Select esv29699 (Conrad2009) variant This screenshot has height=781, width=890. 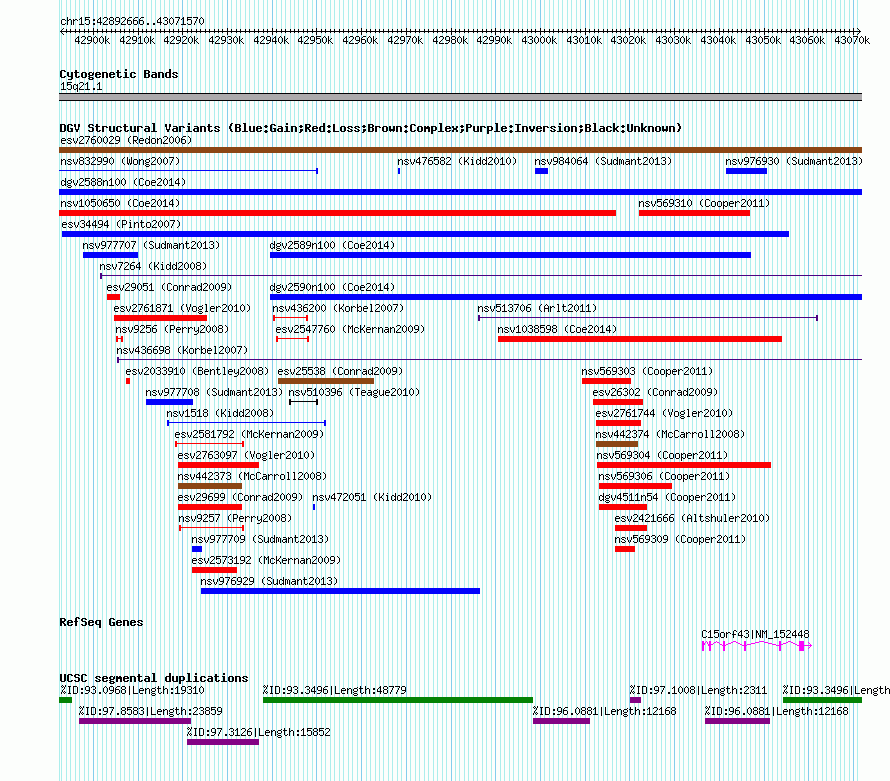point(241,497)
